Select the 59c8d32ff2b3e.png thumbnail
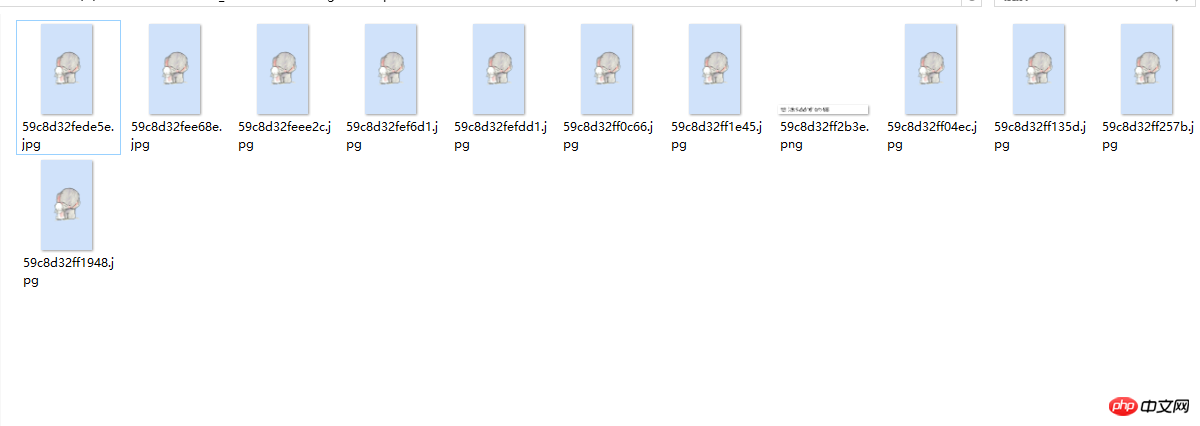Screen dimensions: 1200x426 [823, 109]
